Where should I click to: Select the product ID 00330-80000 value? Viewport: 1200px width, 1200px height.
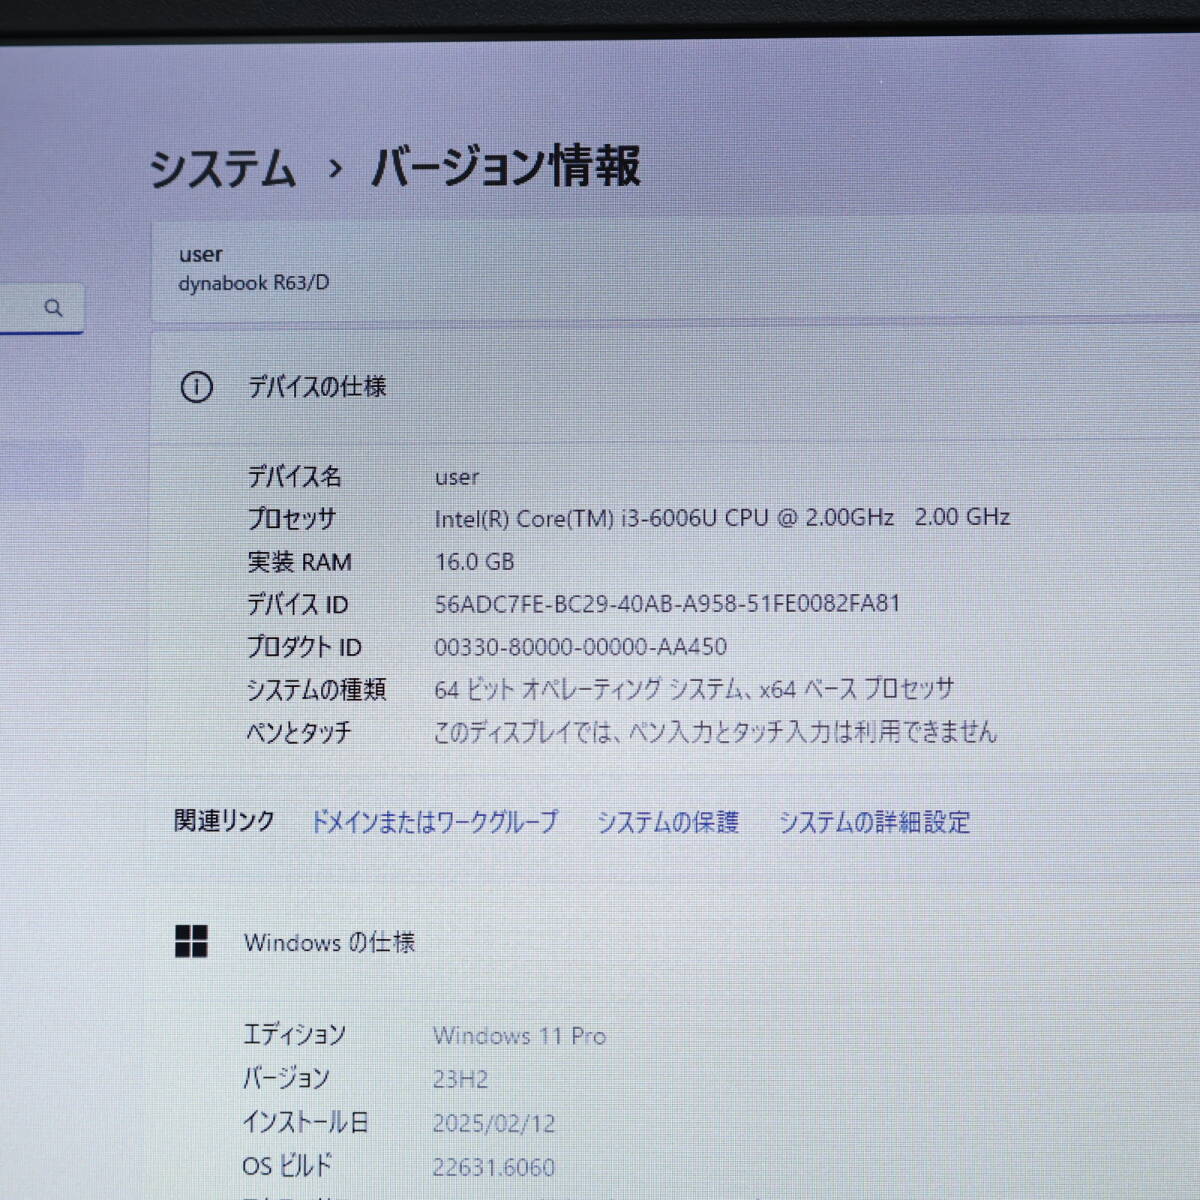click(x=580, y=646)
